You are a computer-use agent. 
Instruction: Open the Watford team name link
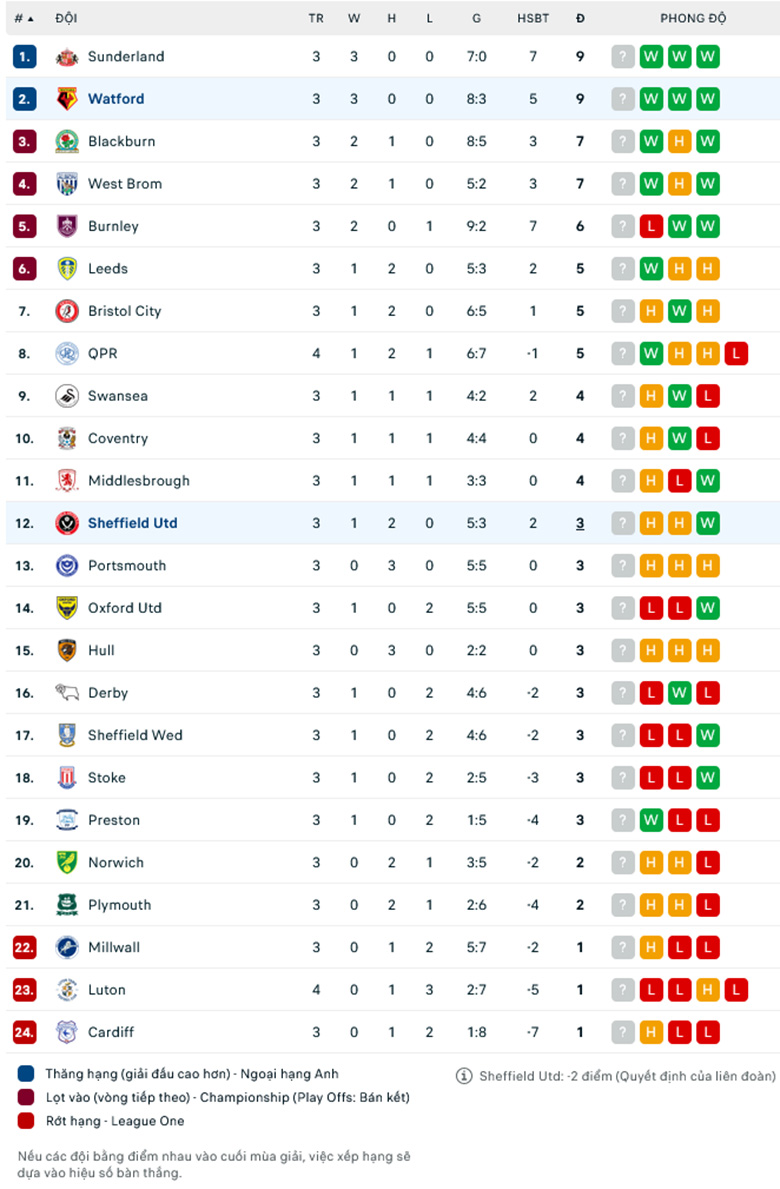click(116, 99)
